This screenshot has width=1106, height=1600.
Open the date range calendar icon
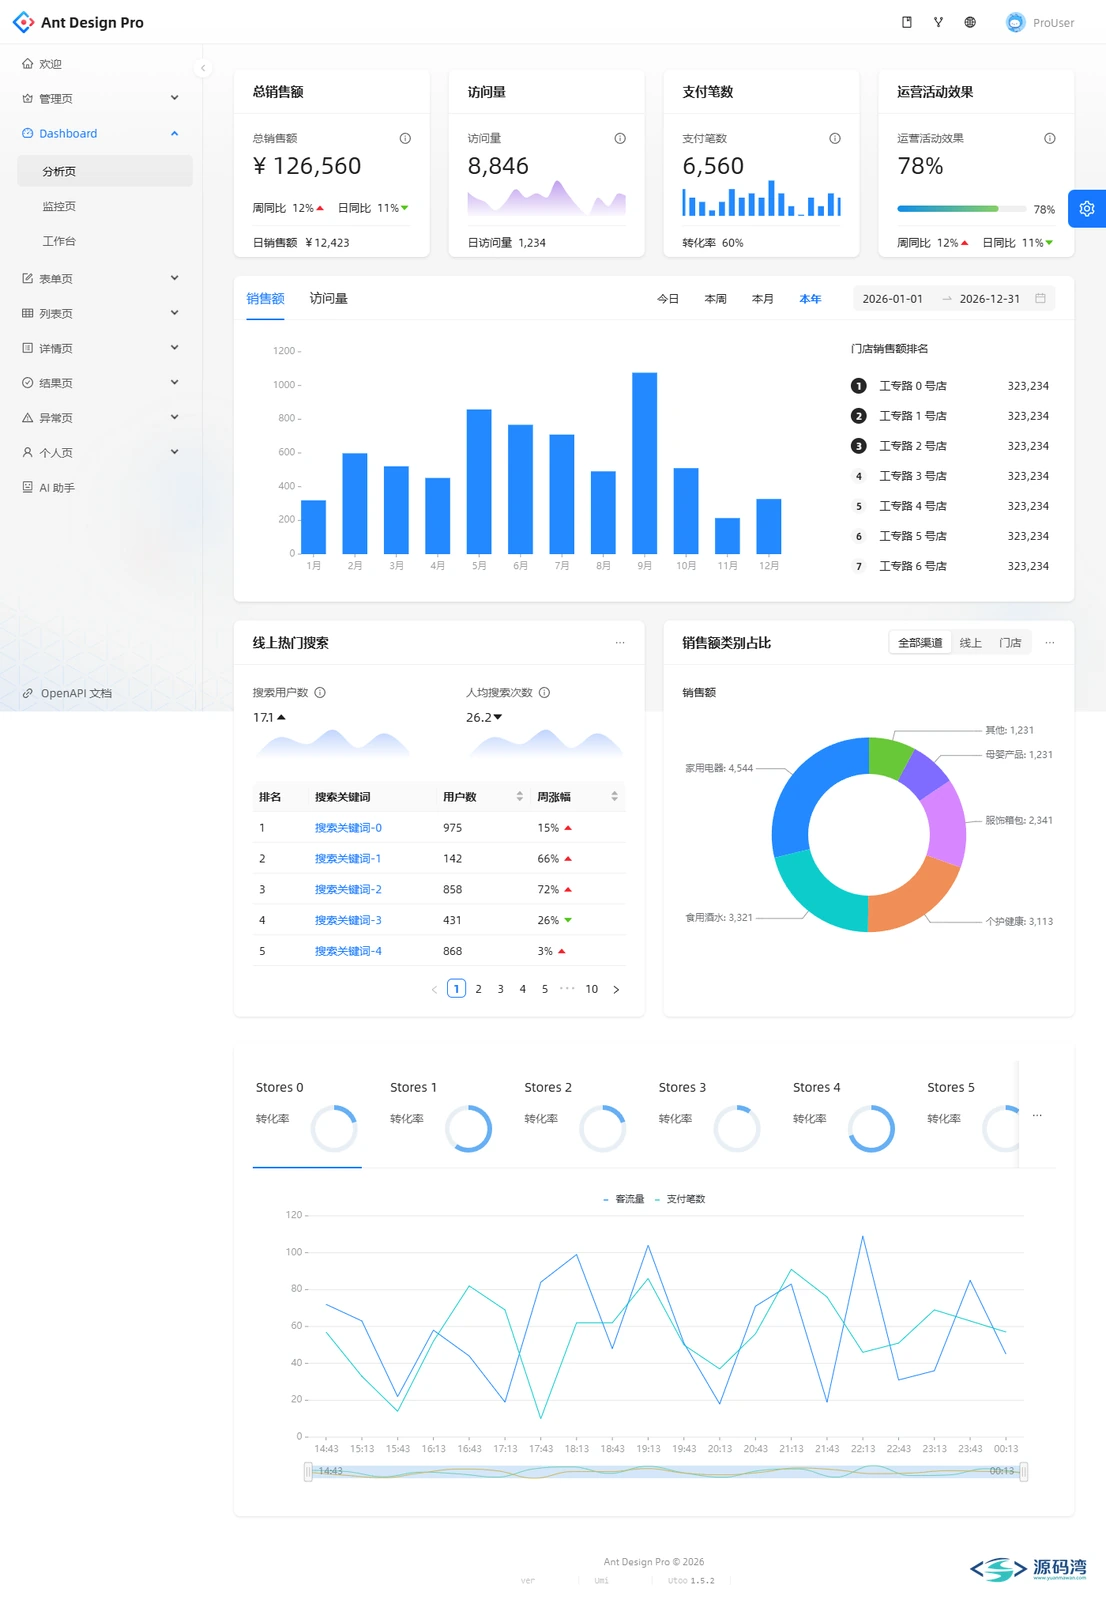(x=1040, y=298)
